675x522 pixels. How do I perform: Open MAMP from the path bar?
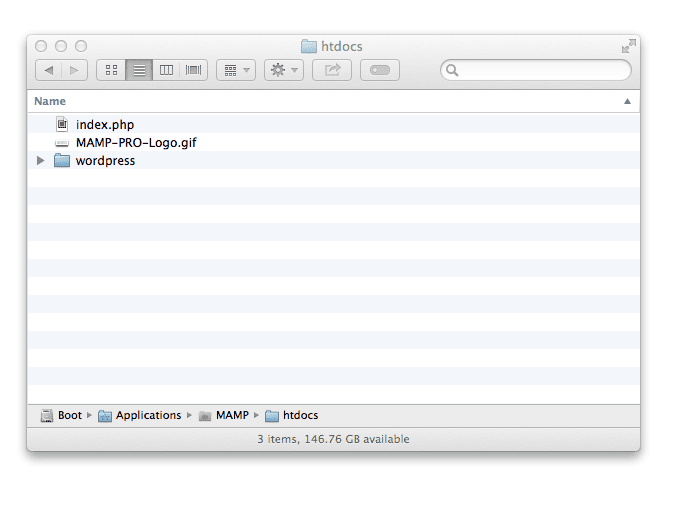tap(232, 415)
